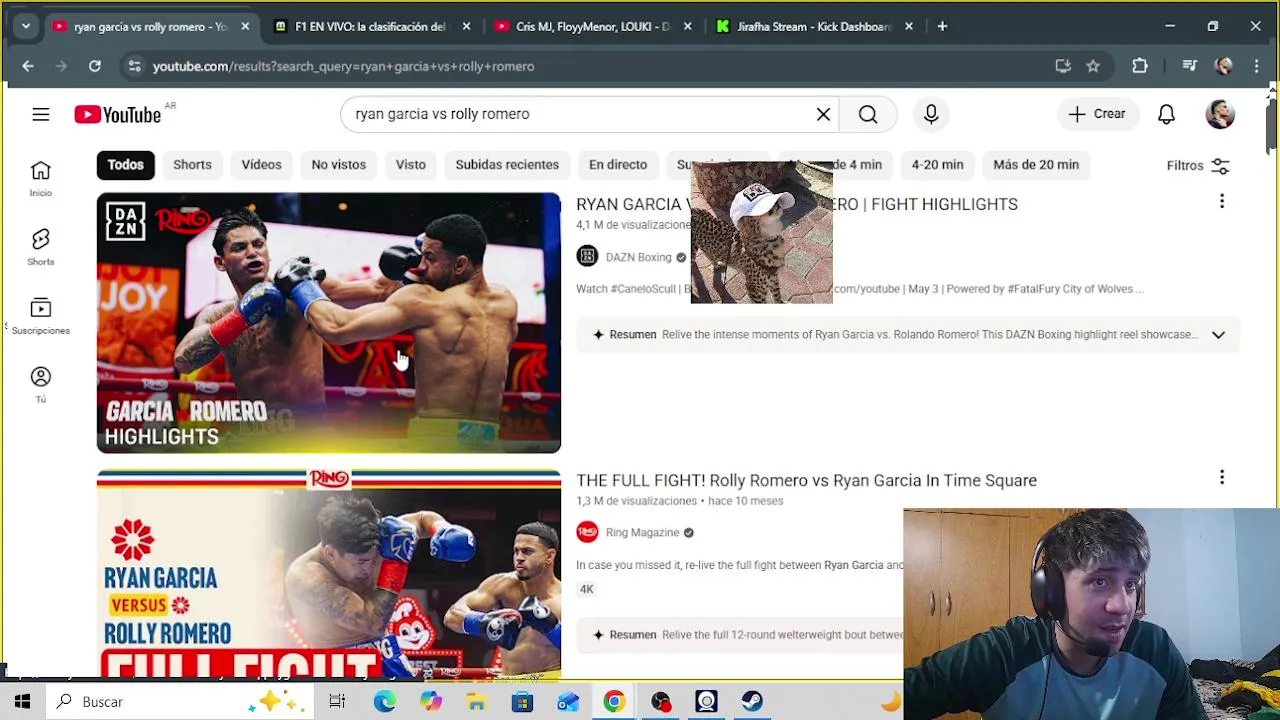Open the tab search dropdown arrow
1280x720 pixels.
25,26
